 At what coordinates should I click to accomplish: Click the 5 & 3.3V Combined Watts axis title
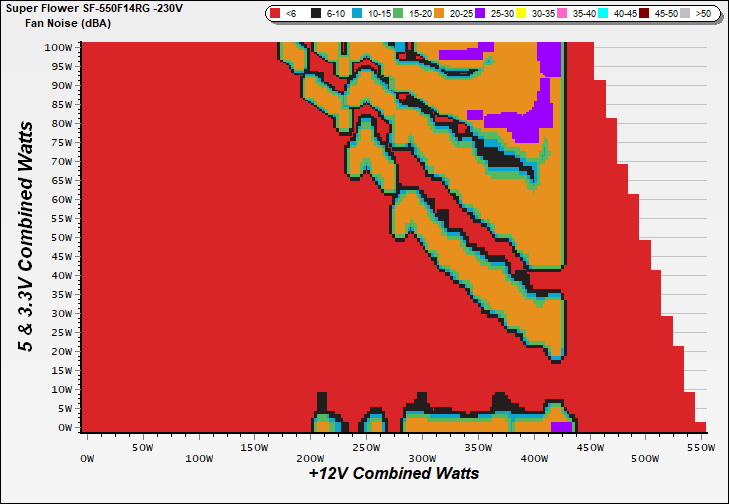(x=34, y=236)
